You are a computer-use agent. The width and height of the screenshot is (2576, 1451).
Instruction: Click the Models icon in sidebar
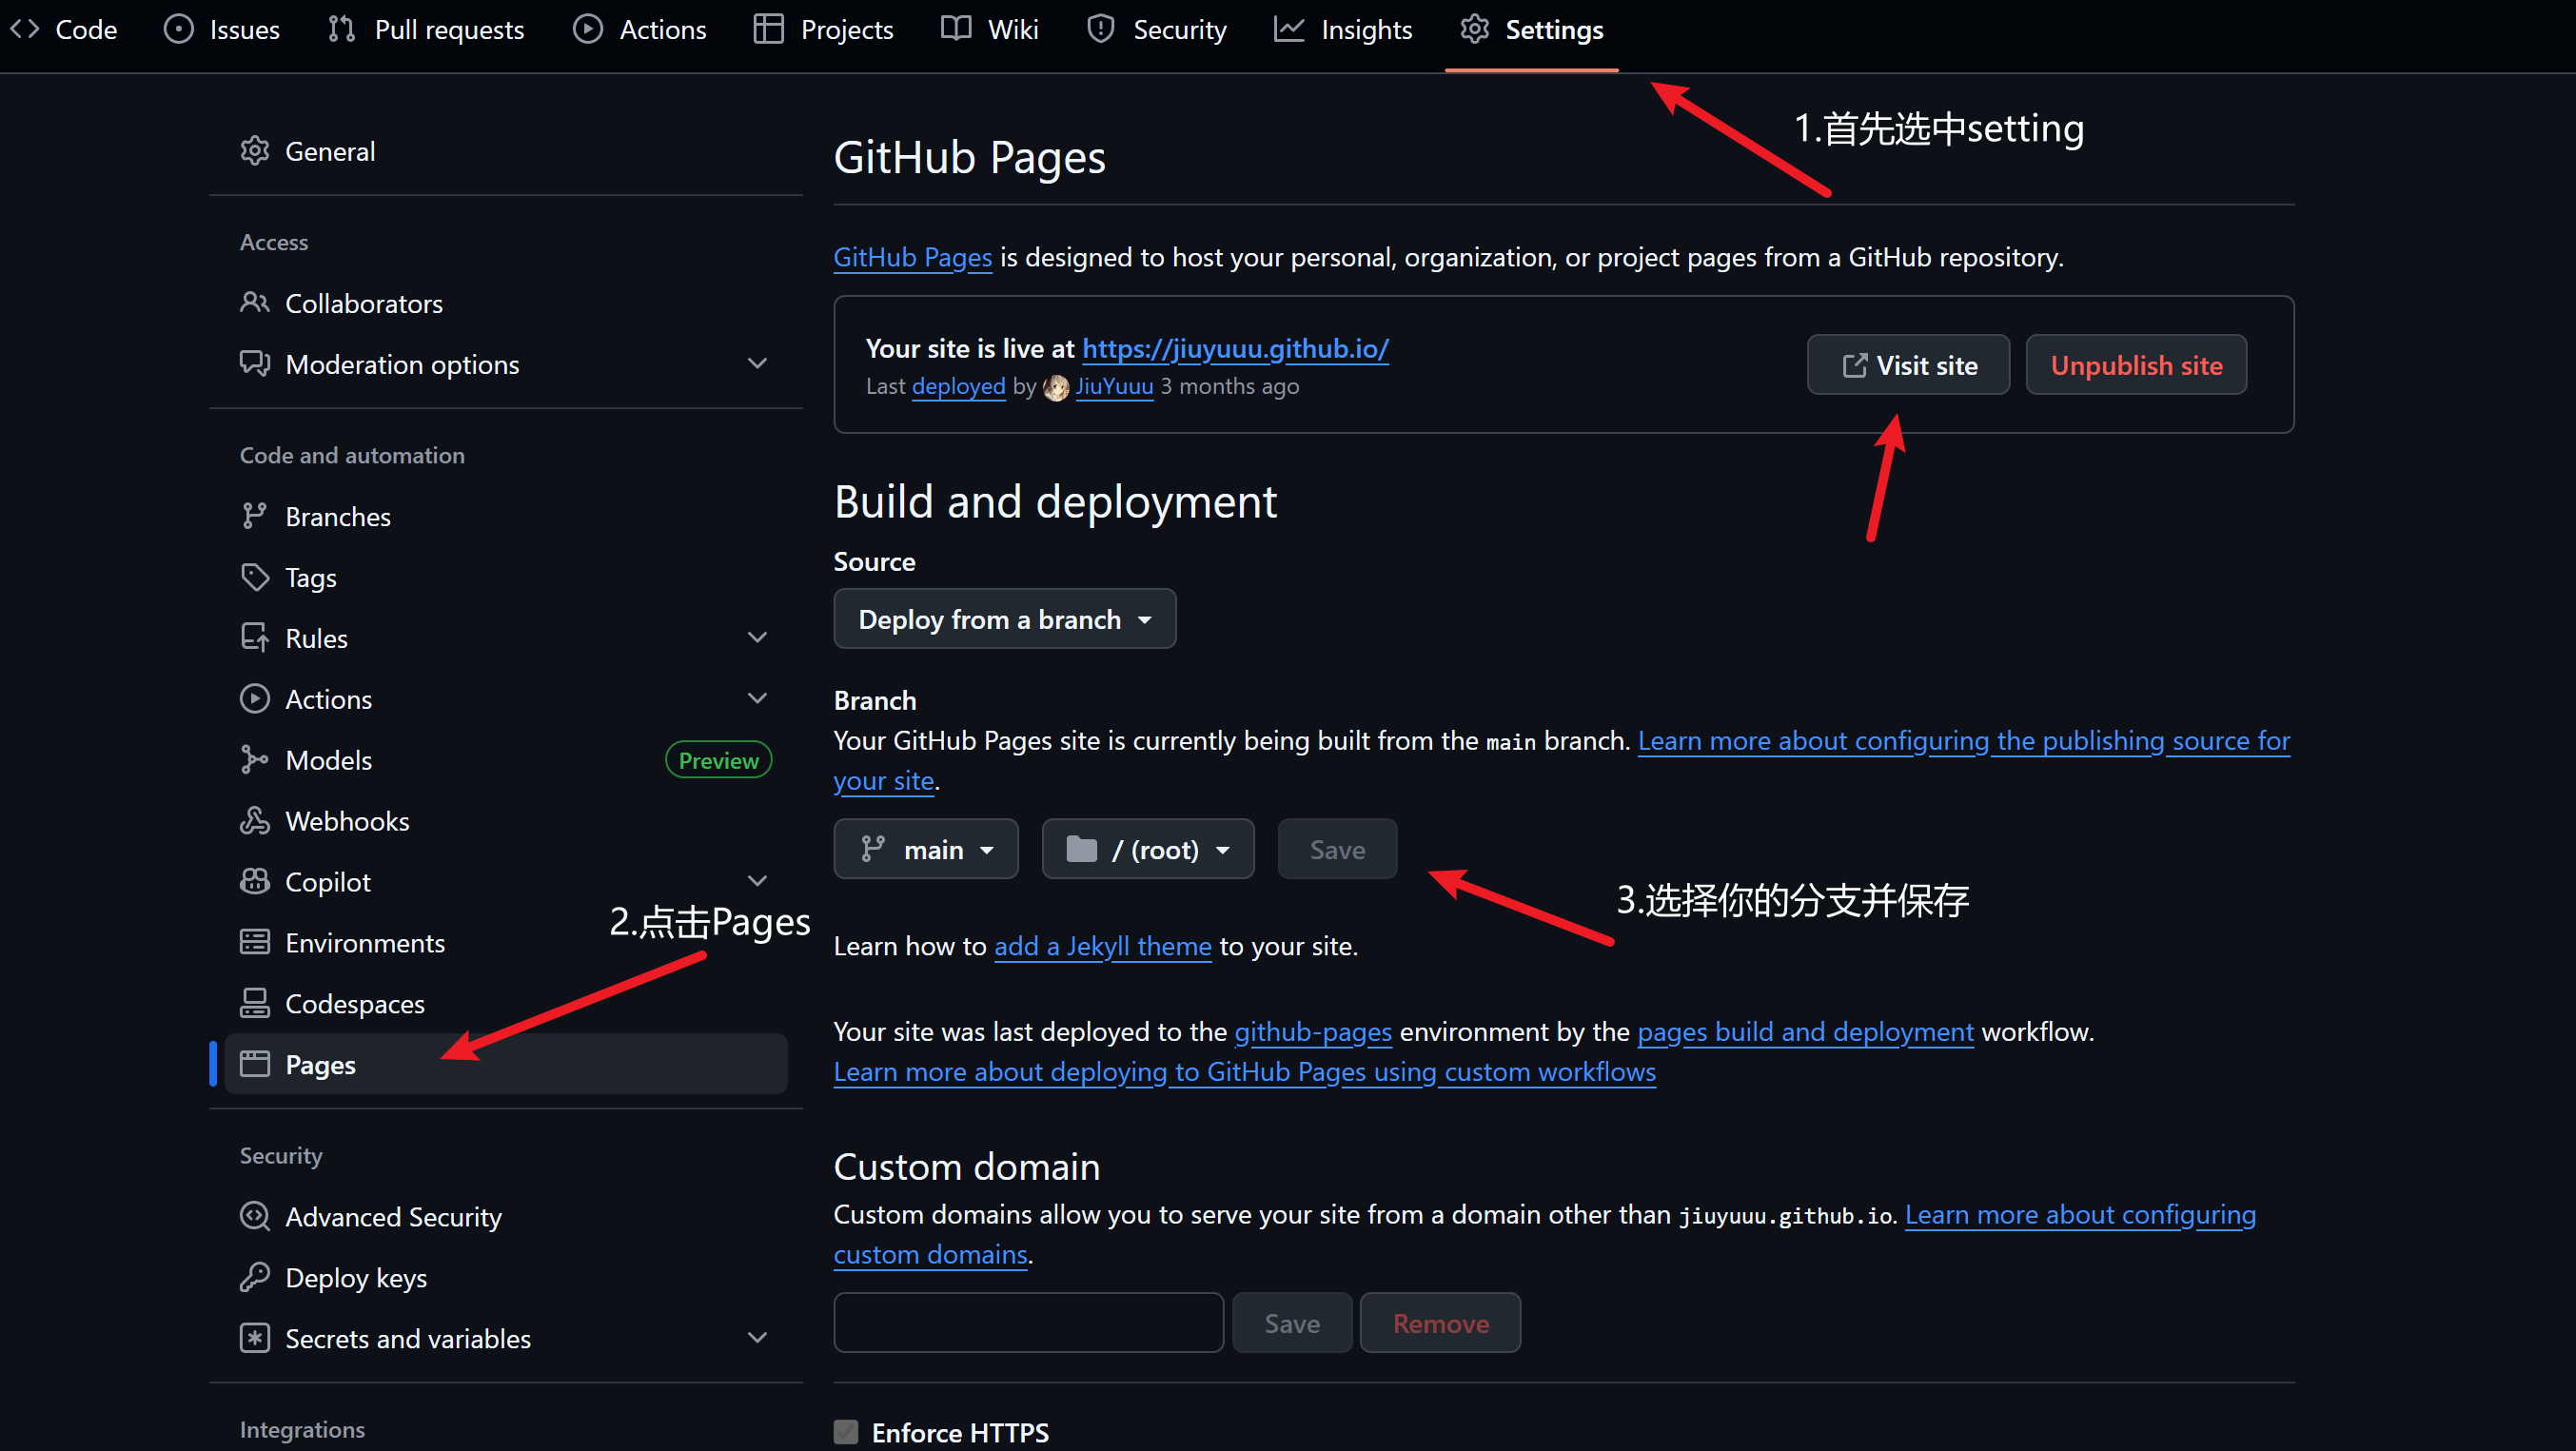tap(254, 759)
